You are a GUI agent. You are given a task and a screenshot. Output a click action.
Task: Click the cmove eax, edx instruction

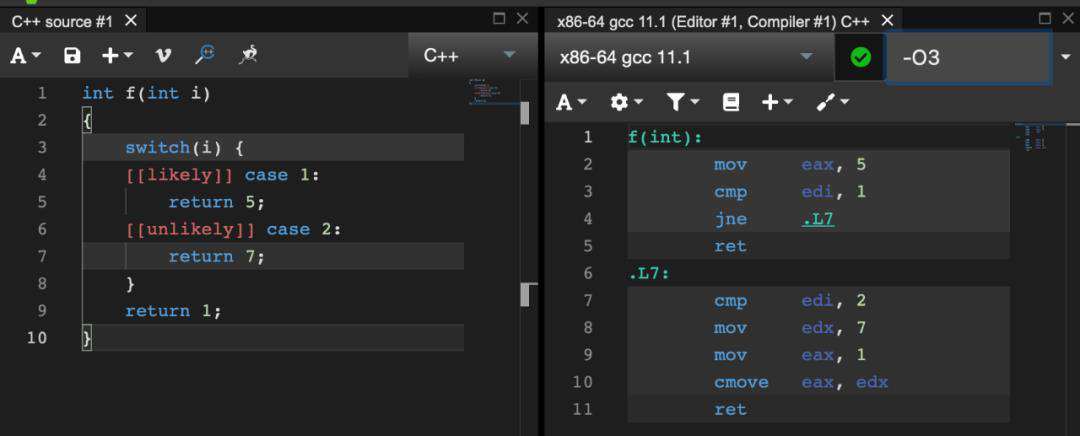click(x=801, y=382)
